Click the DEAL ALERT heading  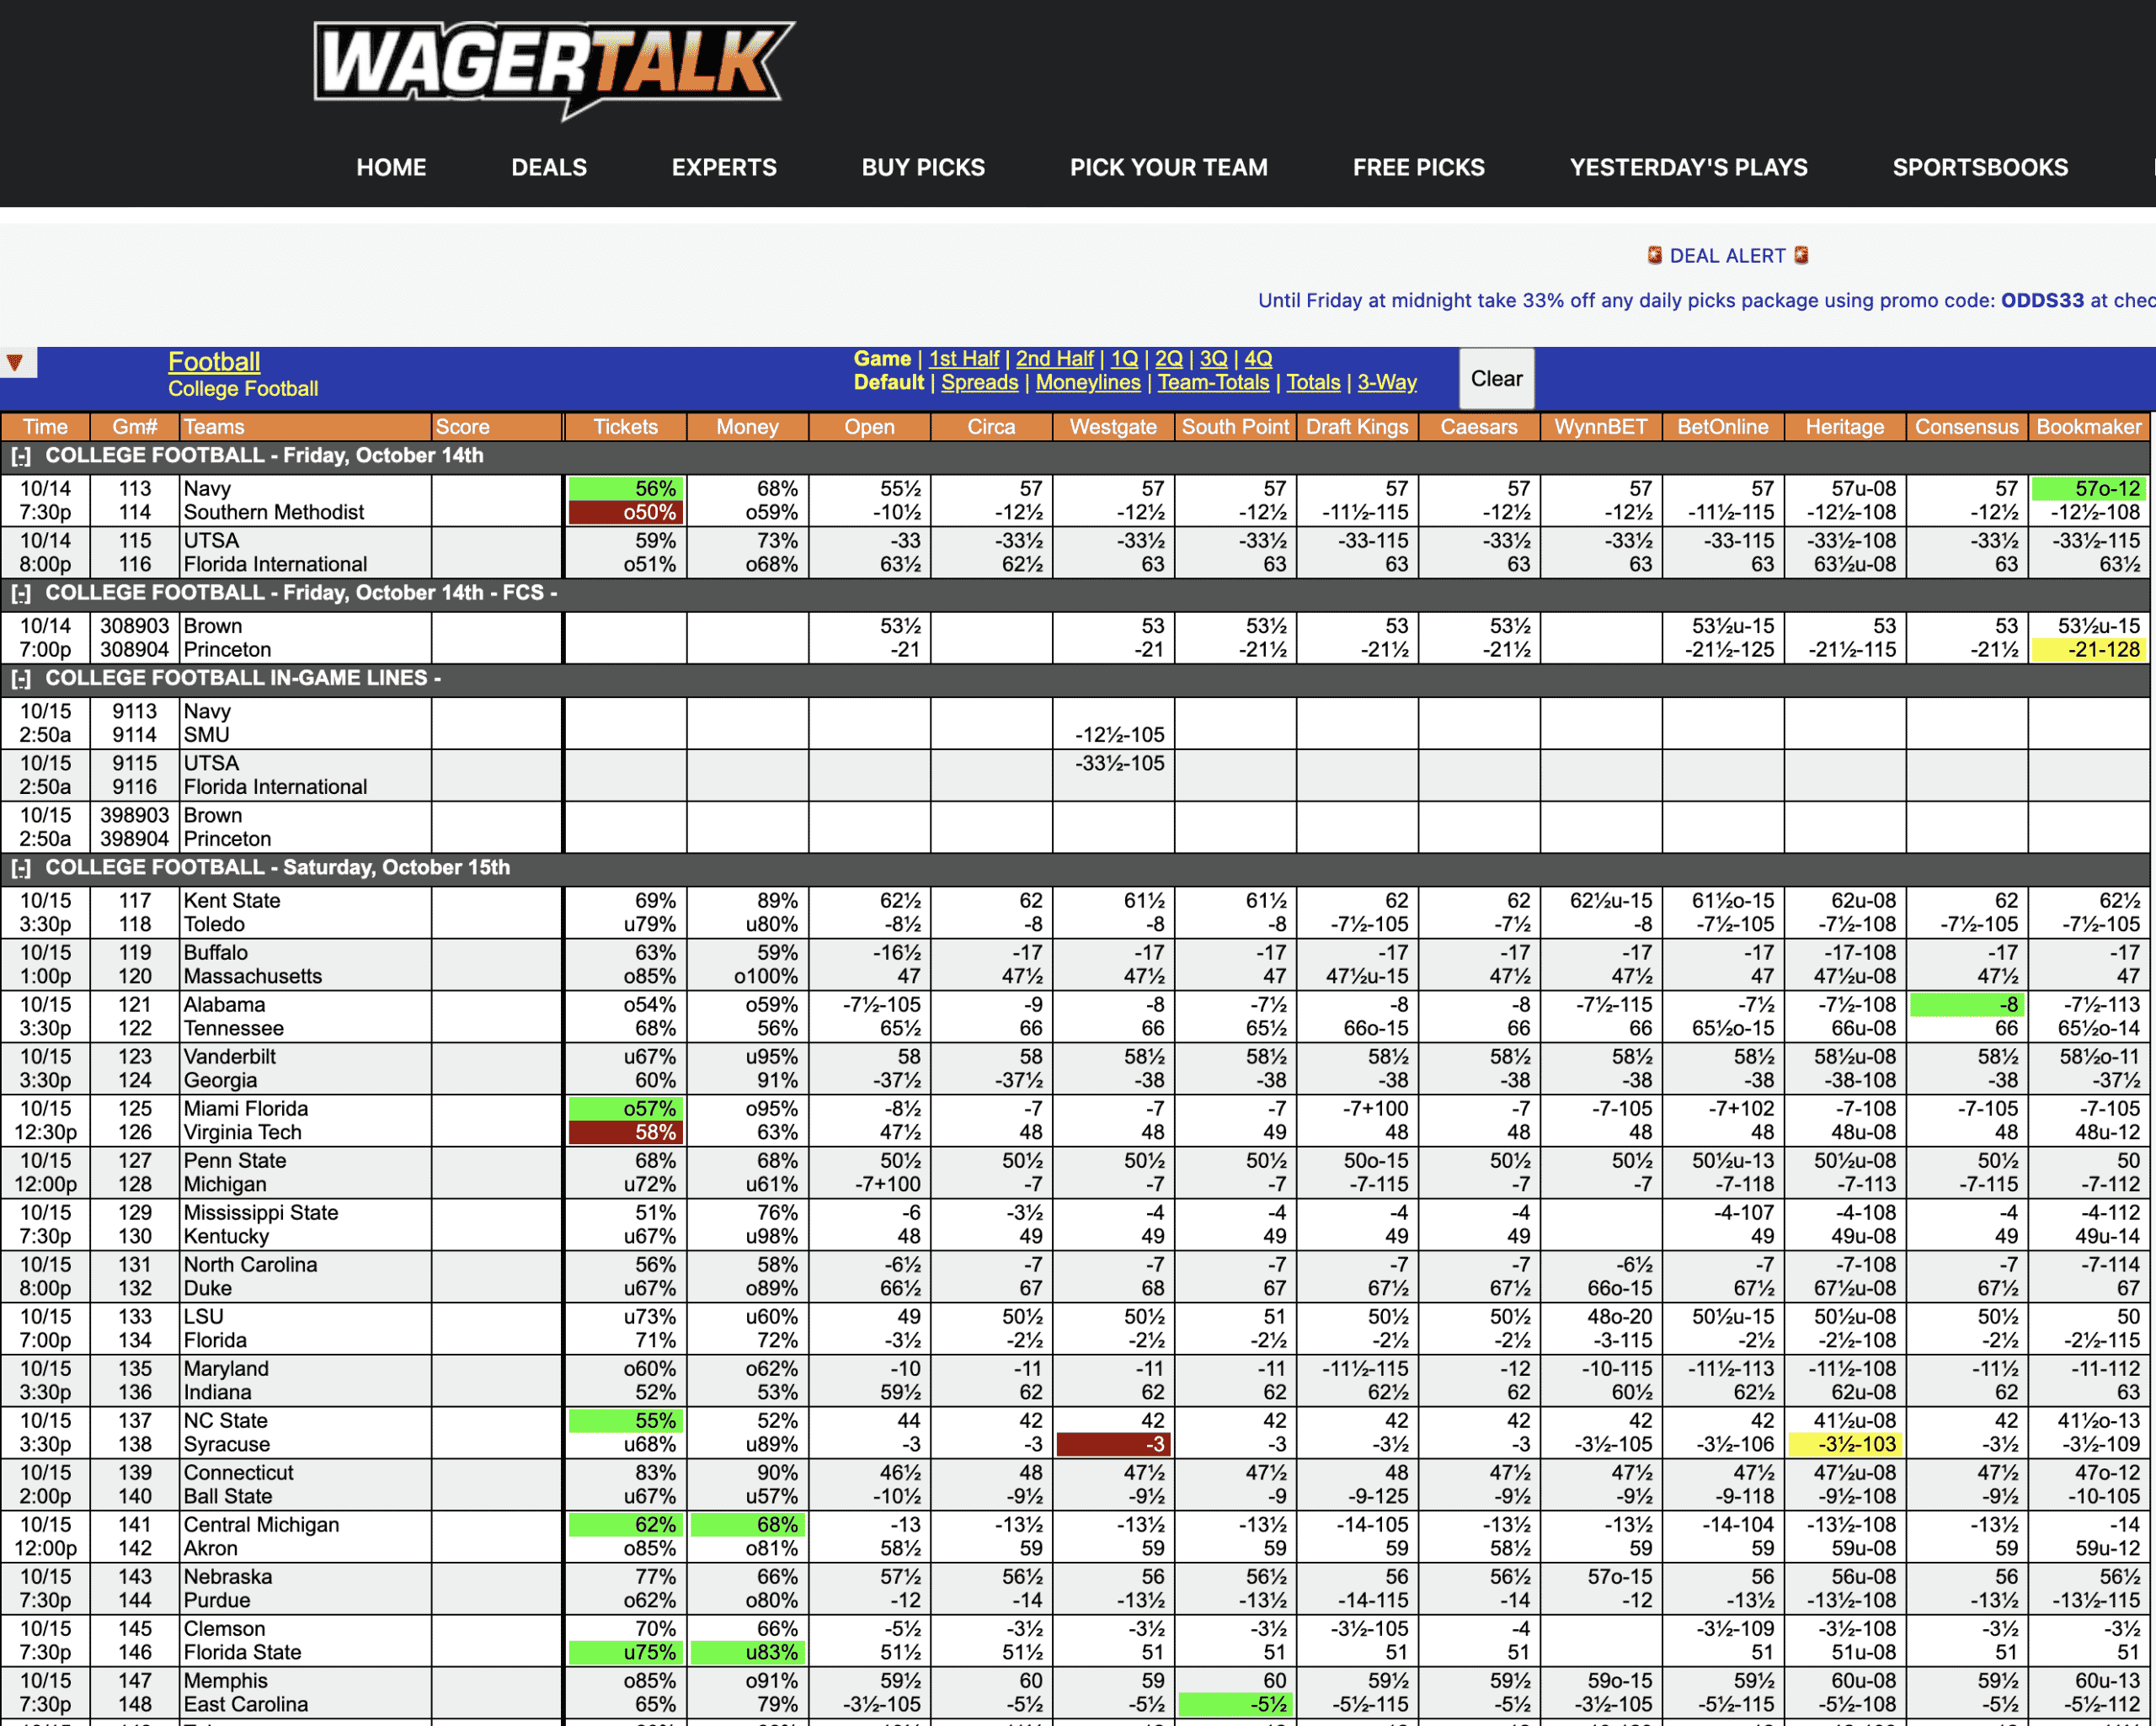click(x=1727, y=256)
